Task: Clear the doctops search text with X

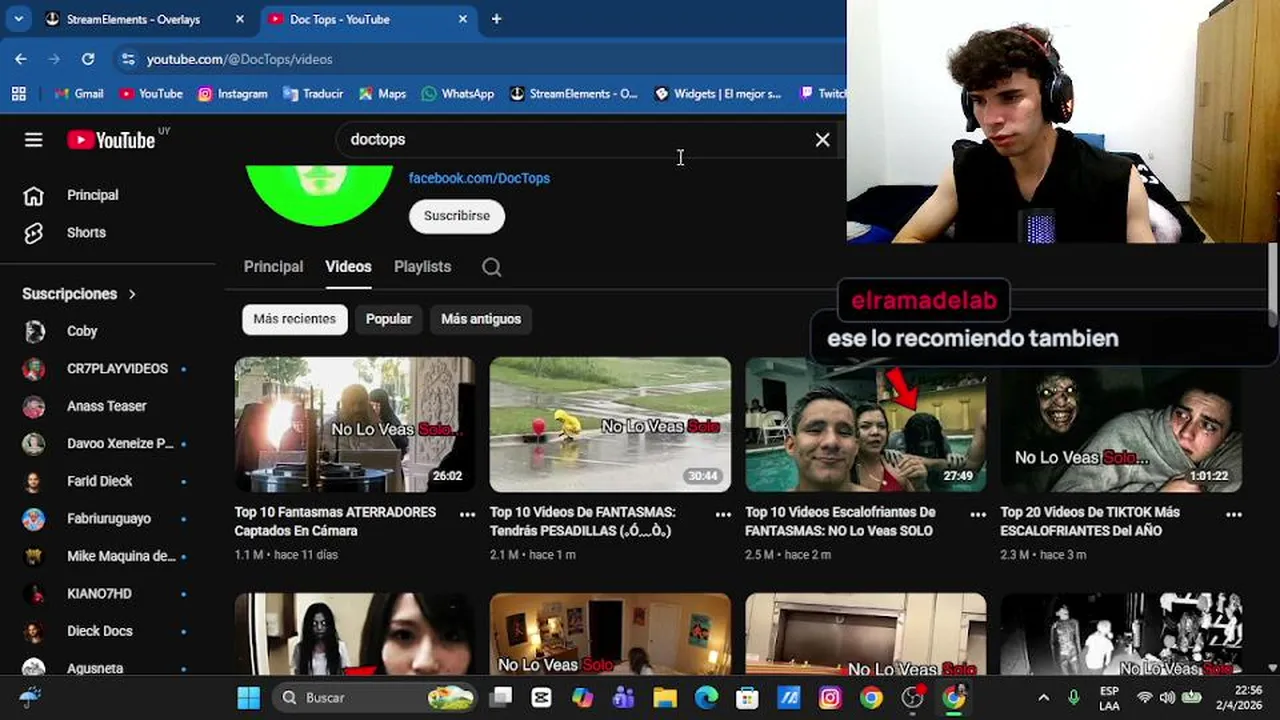Action: click(822, 140)
